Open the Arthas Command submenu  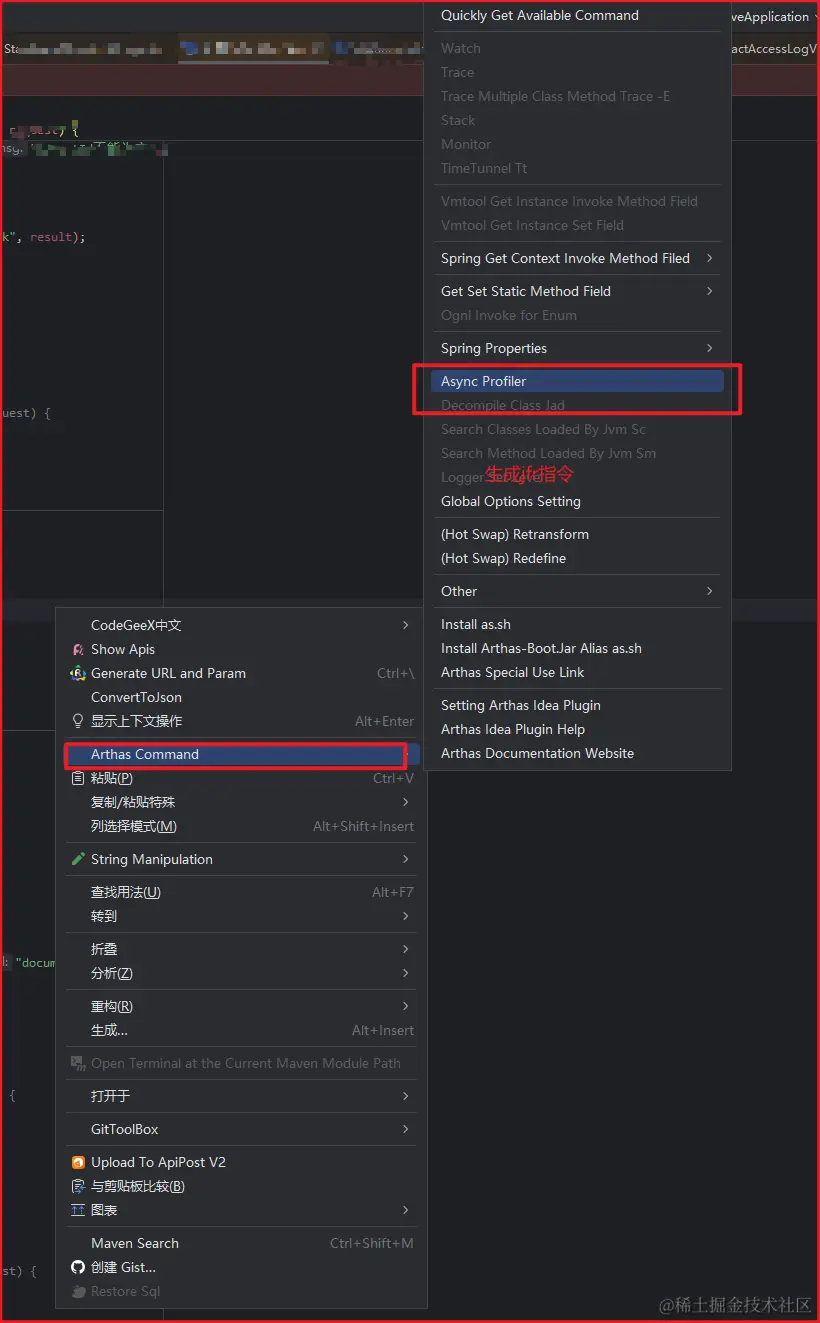(x=241, y=754)
